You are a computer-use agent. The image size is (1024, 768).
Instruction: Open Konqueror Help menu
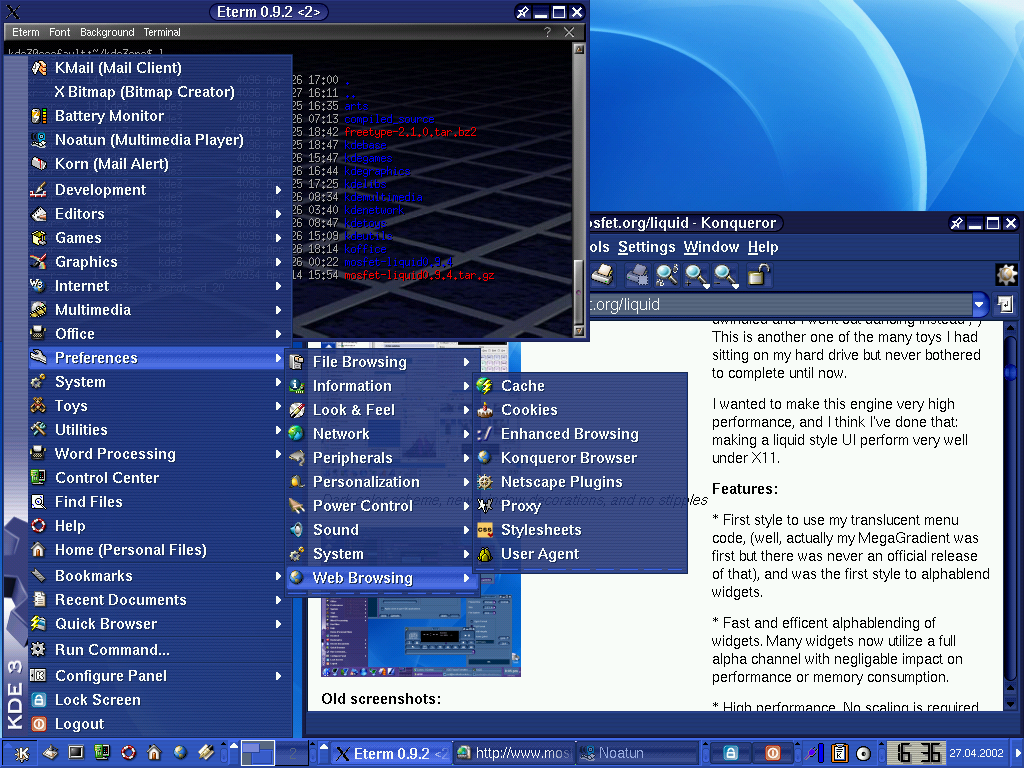coord(763,247)
